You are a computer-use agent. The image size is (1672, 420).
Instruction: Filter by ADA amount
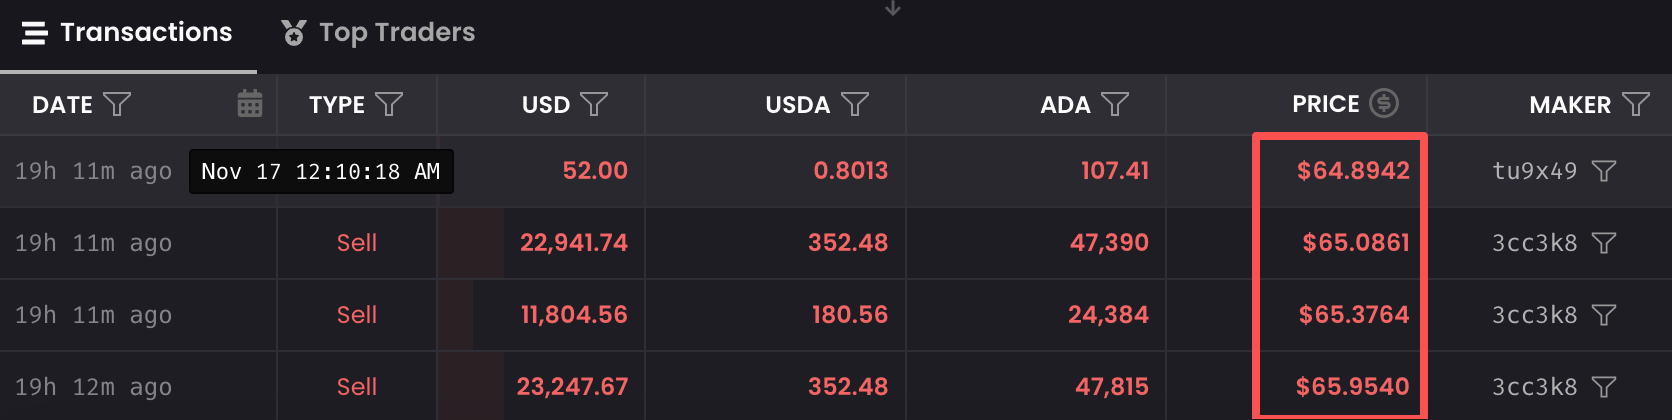pos(1115,104)
